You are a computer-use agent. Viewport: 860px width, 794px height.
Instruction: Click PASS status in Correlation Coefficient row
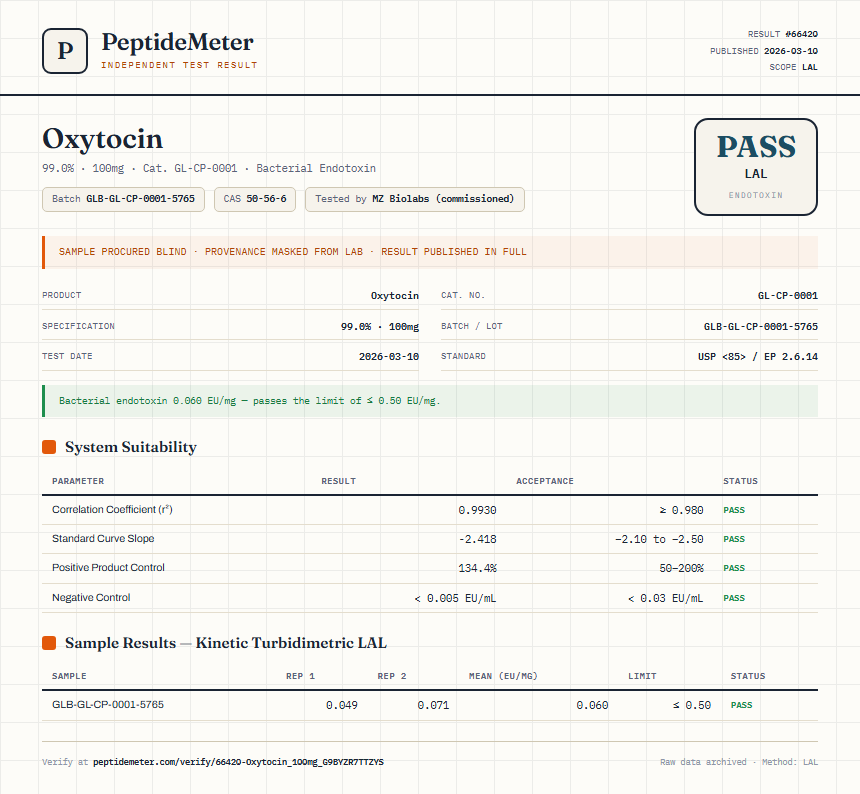click(x=734, y=510)
